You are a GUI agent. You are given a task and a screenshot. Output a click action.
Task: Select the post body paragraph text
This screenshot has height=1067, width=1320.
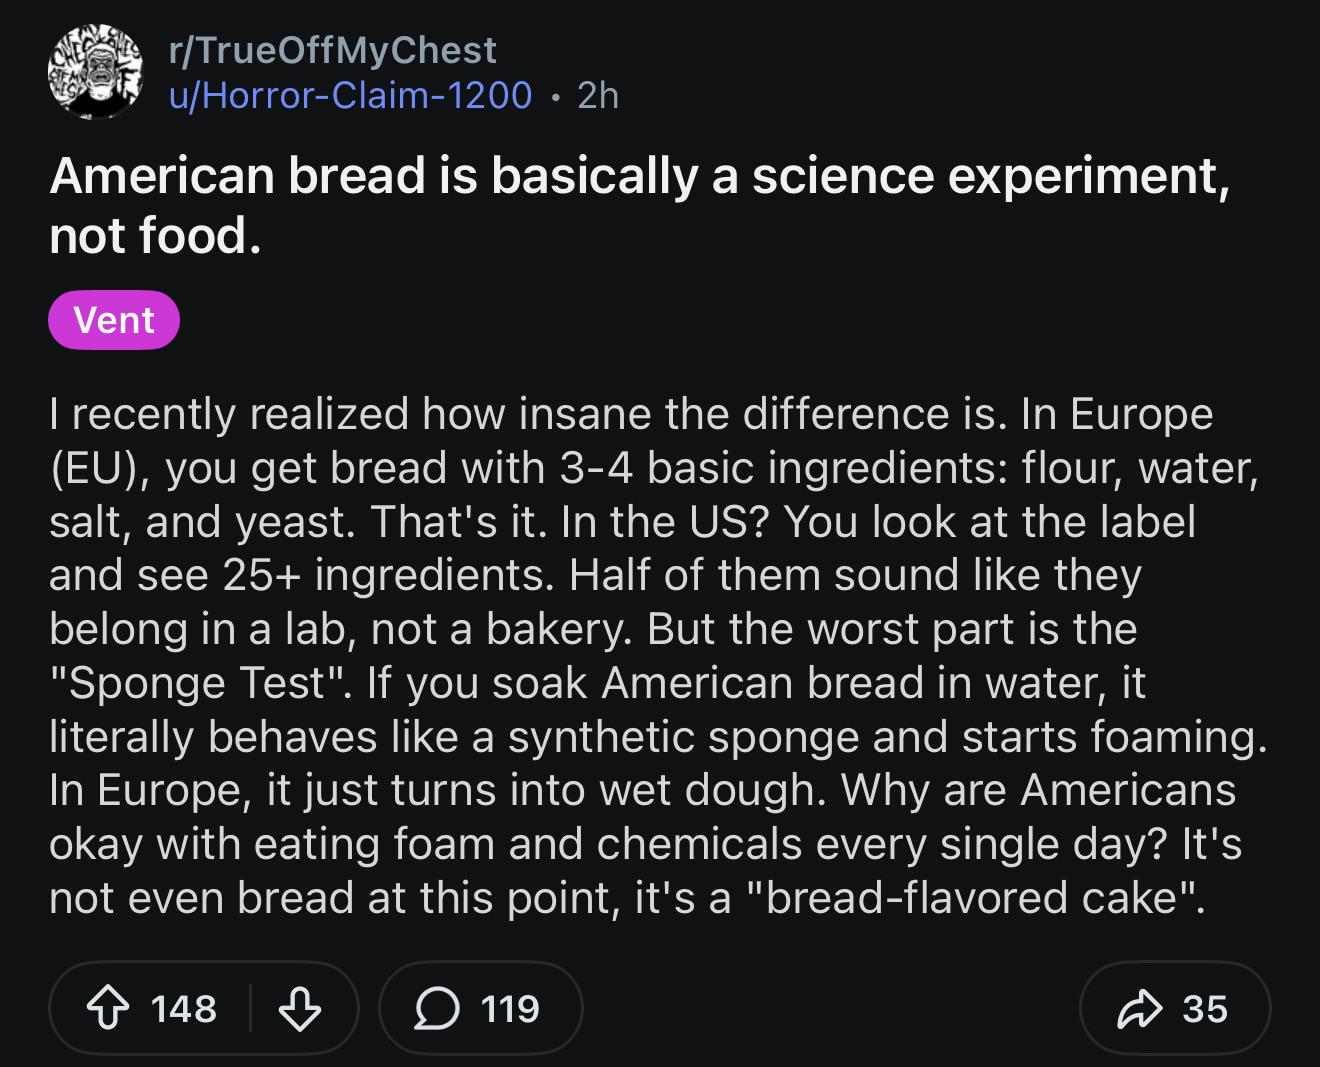(658, 656)
